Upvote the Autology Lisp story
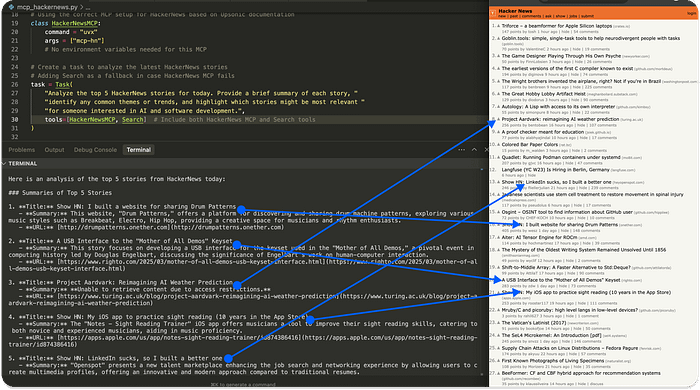Viewport: 700px width, 390px height. point(498,107)
